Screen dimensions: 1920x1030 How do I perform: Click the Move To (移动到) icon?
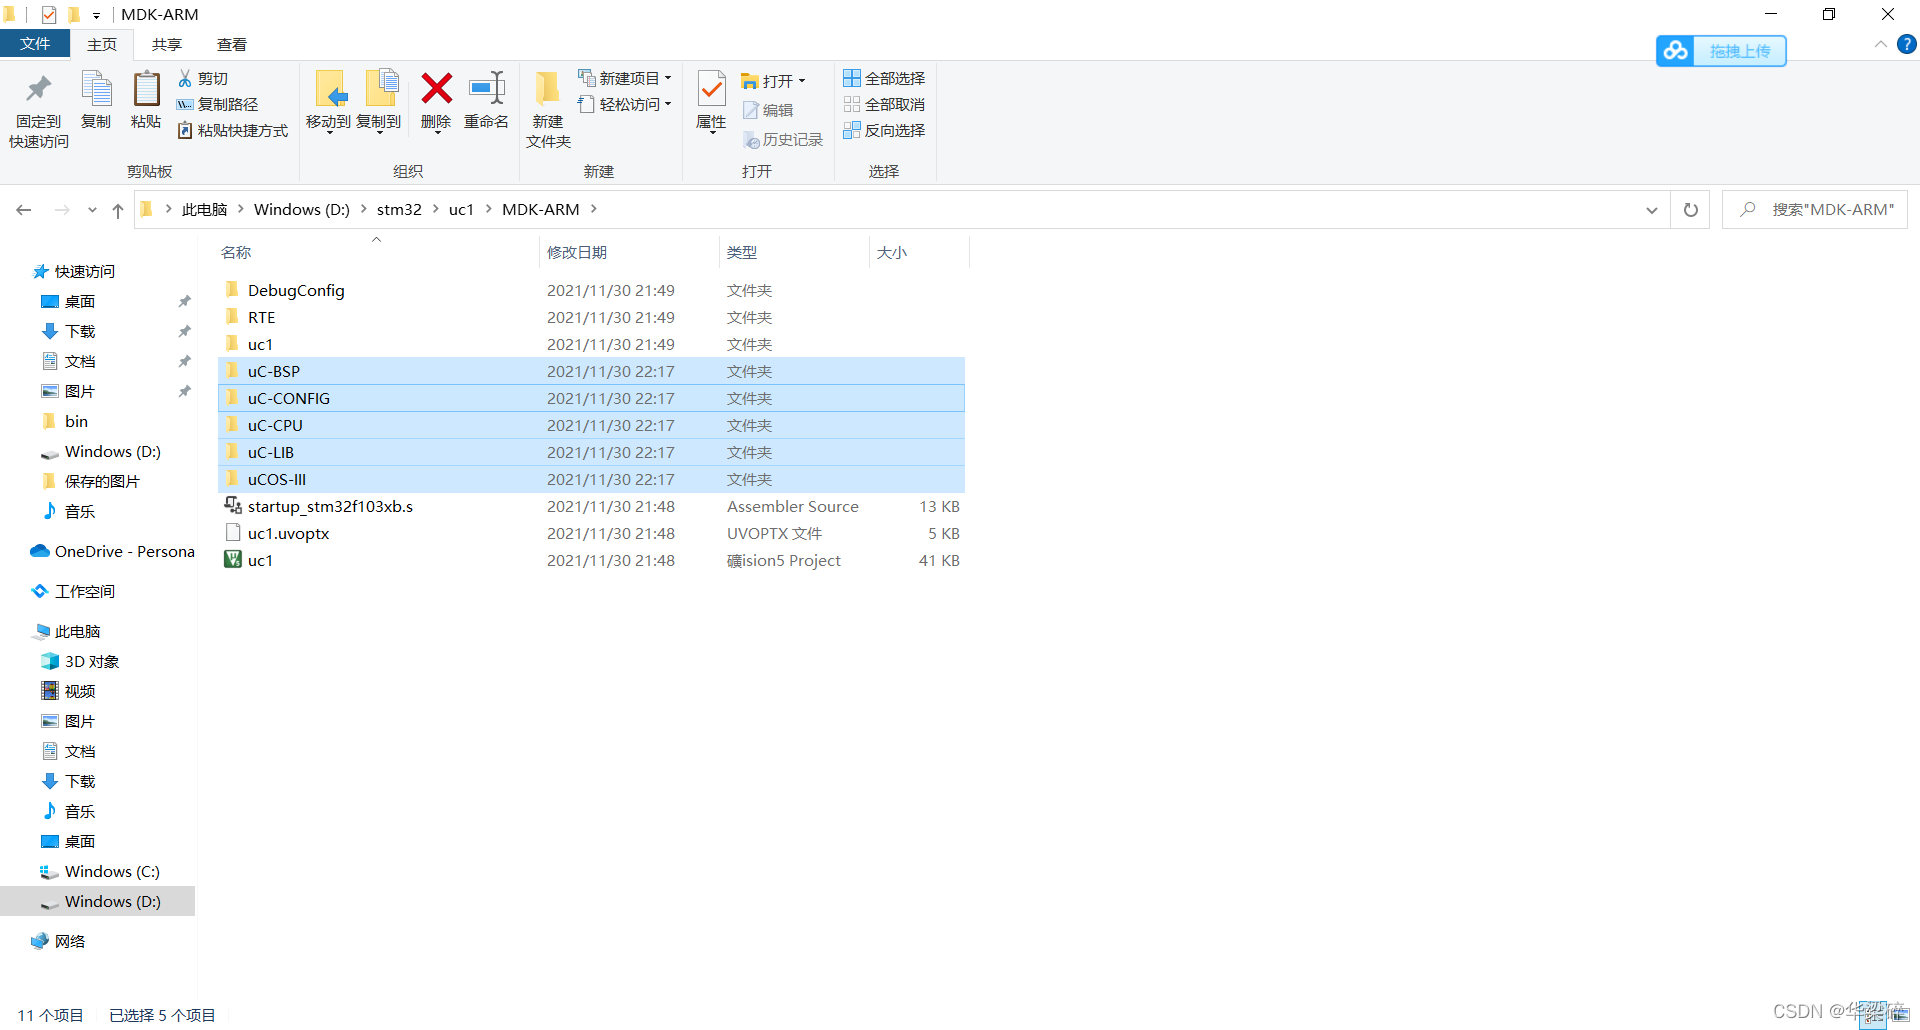(x=329, y=89)
